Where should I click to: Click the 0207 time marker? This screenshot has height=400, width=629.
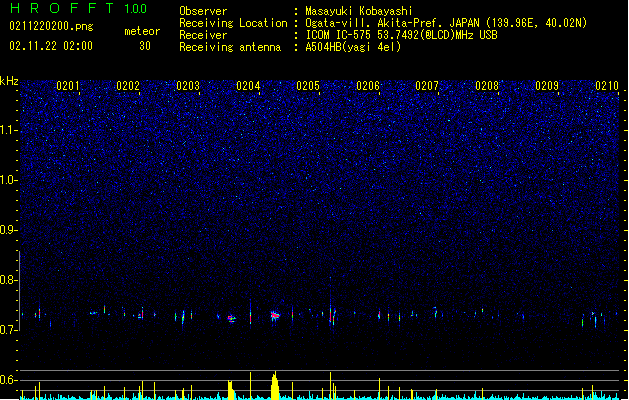click(427, 86)
